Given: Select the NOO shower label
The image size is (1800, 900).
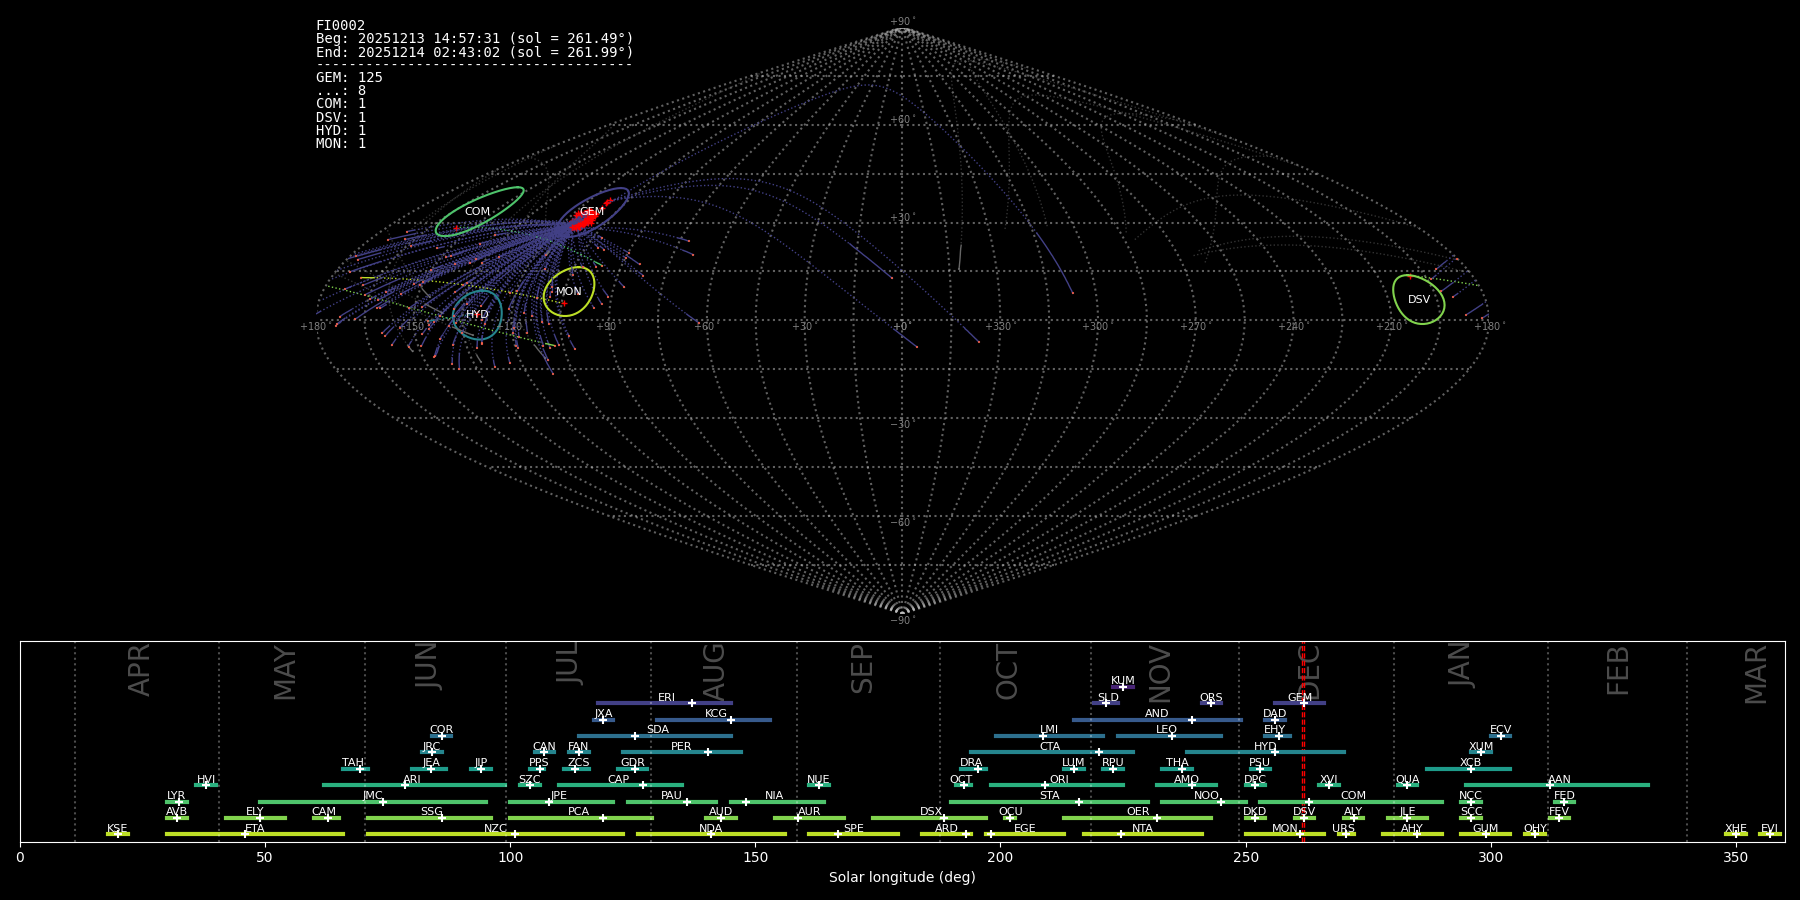Looking at the screenshot, I should pos(1206,796).
